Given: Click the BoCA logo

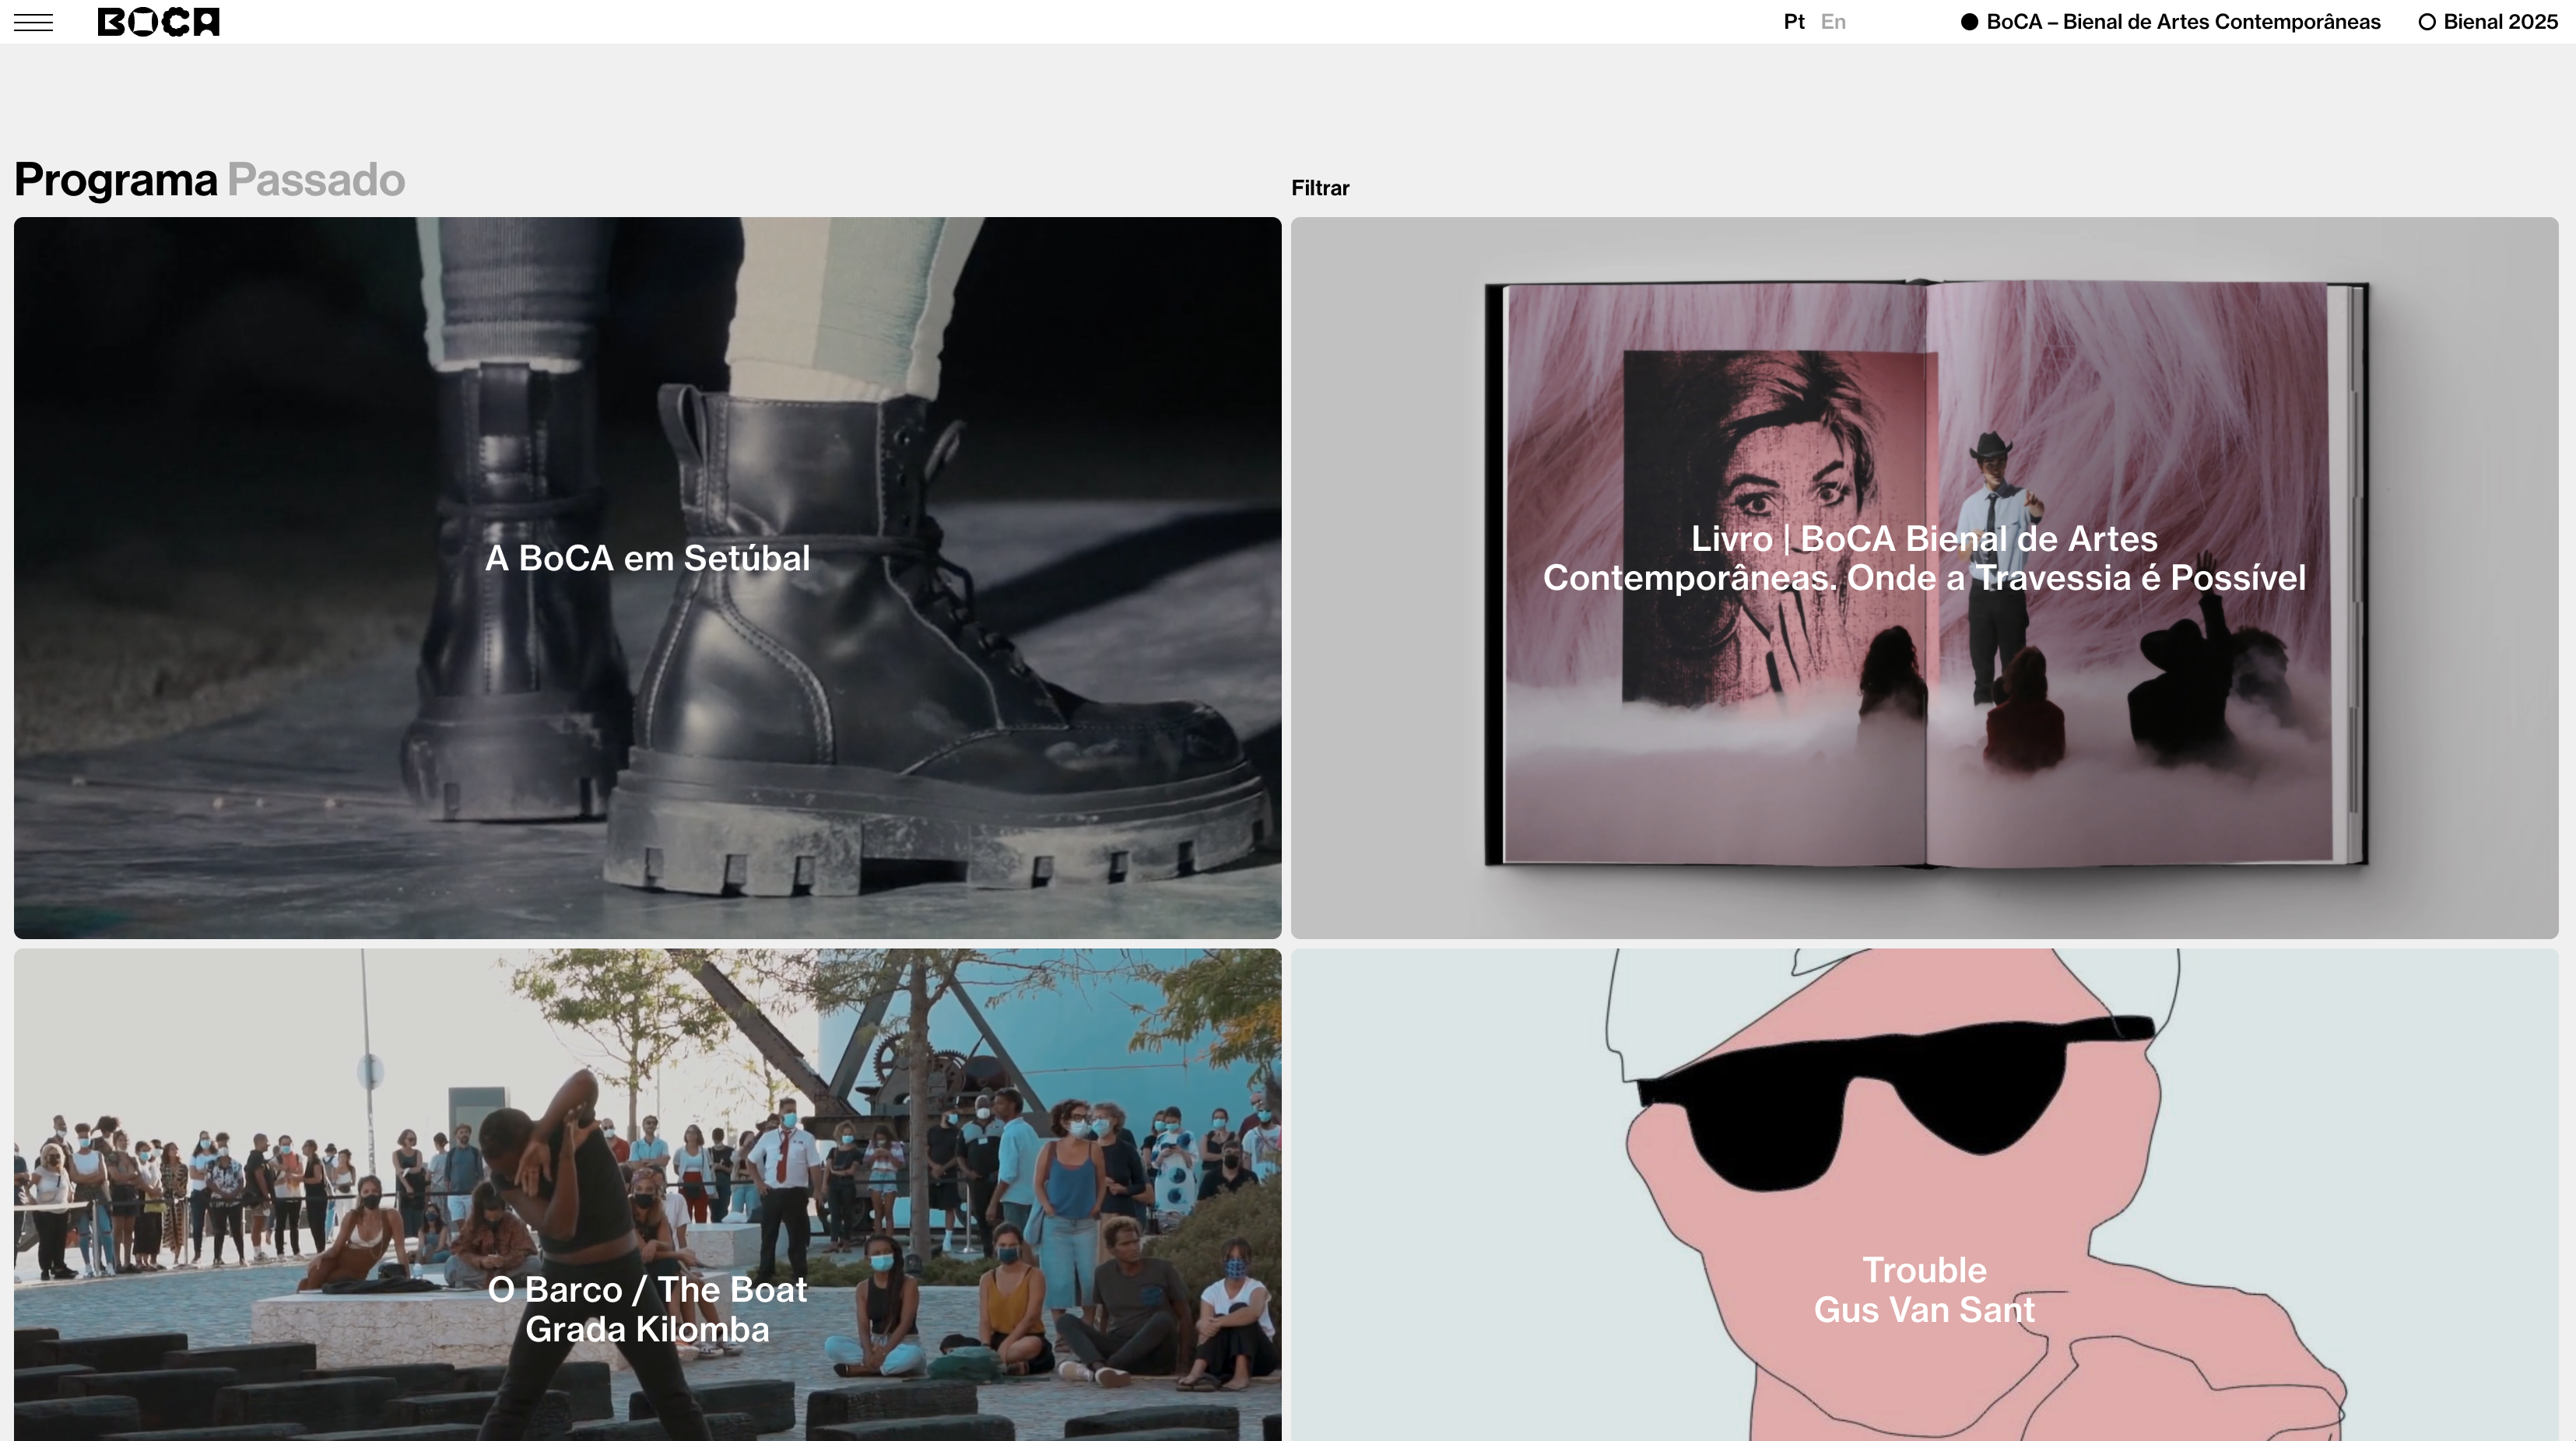Looking at the screenshot, I should pyautogui.click(x=158, y=22).
